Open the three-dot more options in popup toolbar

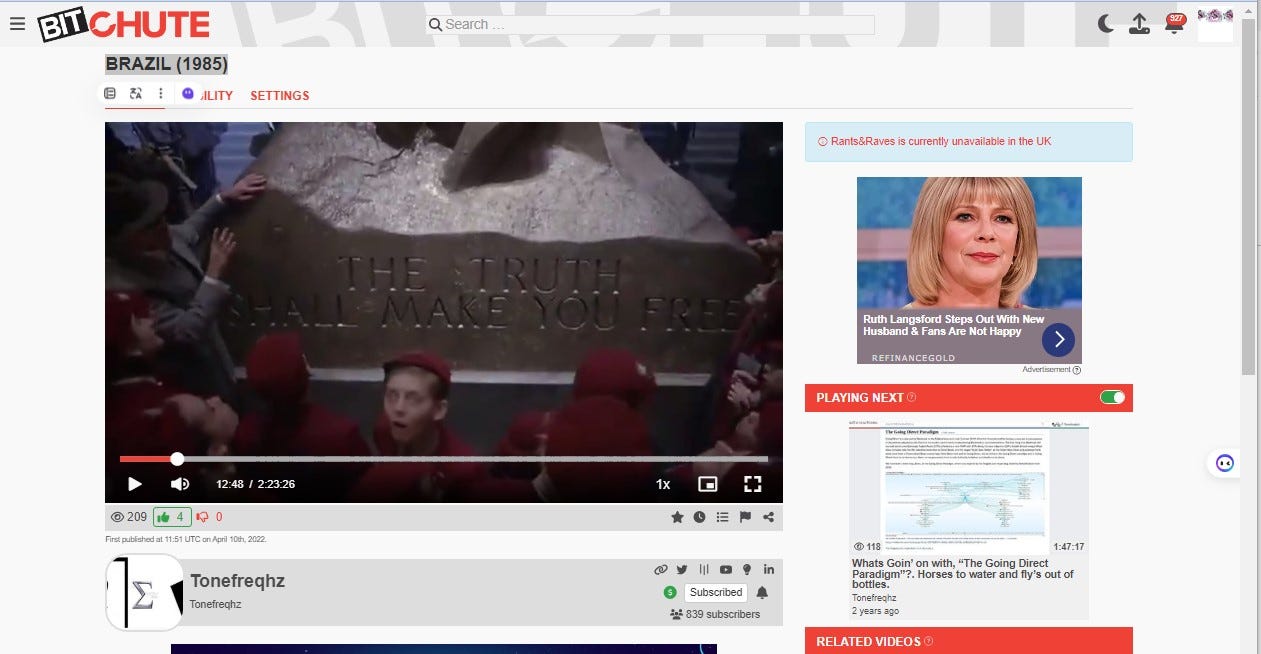[x=160, y=93]
